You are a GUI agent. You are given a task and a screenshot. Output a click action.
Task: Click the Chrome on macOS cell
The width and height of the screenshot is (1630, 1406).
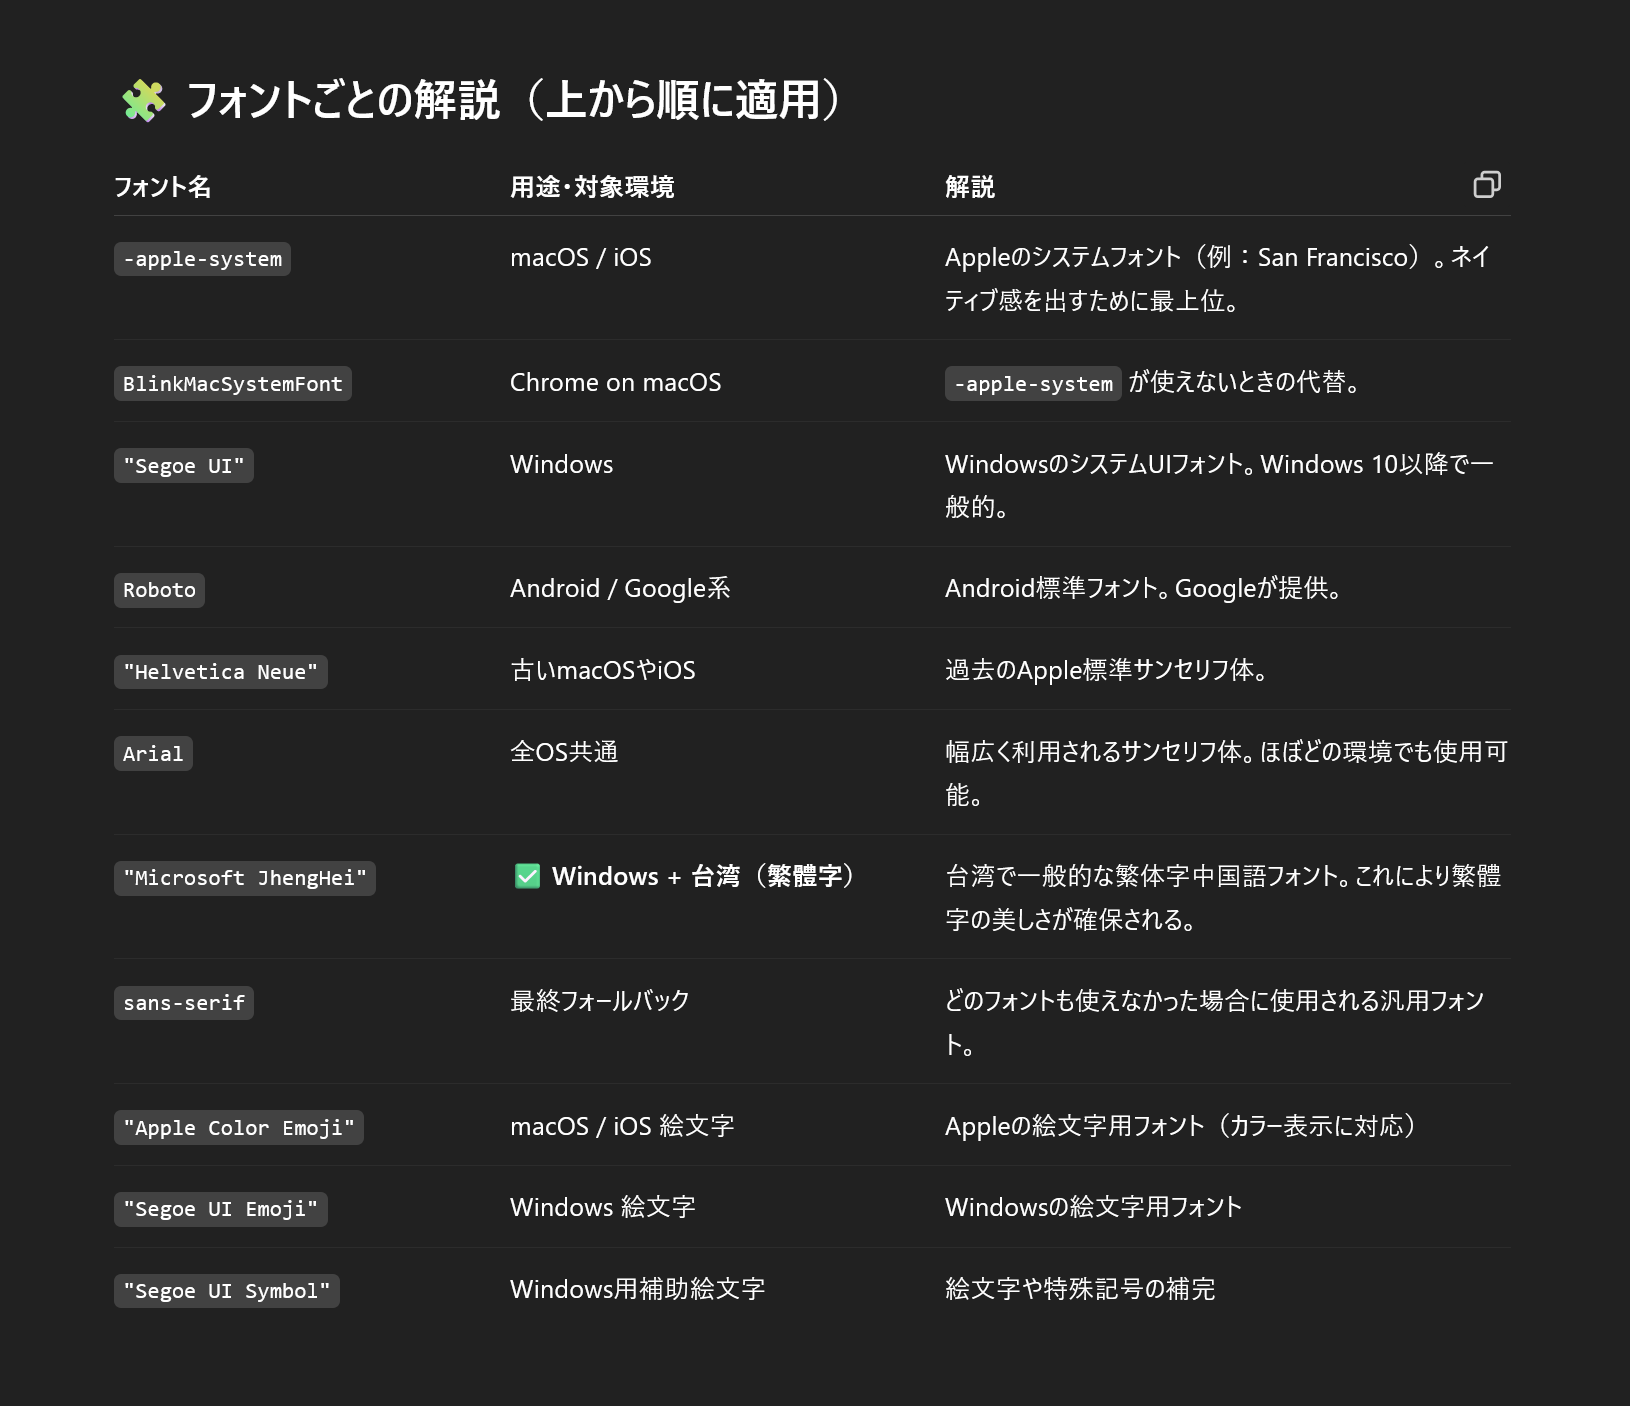[616, 383]
